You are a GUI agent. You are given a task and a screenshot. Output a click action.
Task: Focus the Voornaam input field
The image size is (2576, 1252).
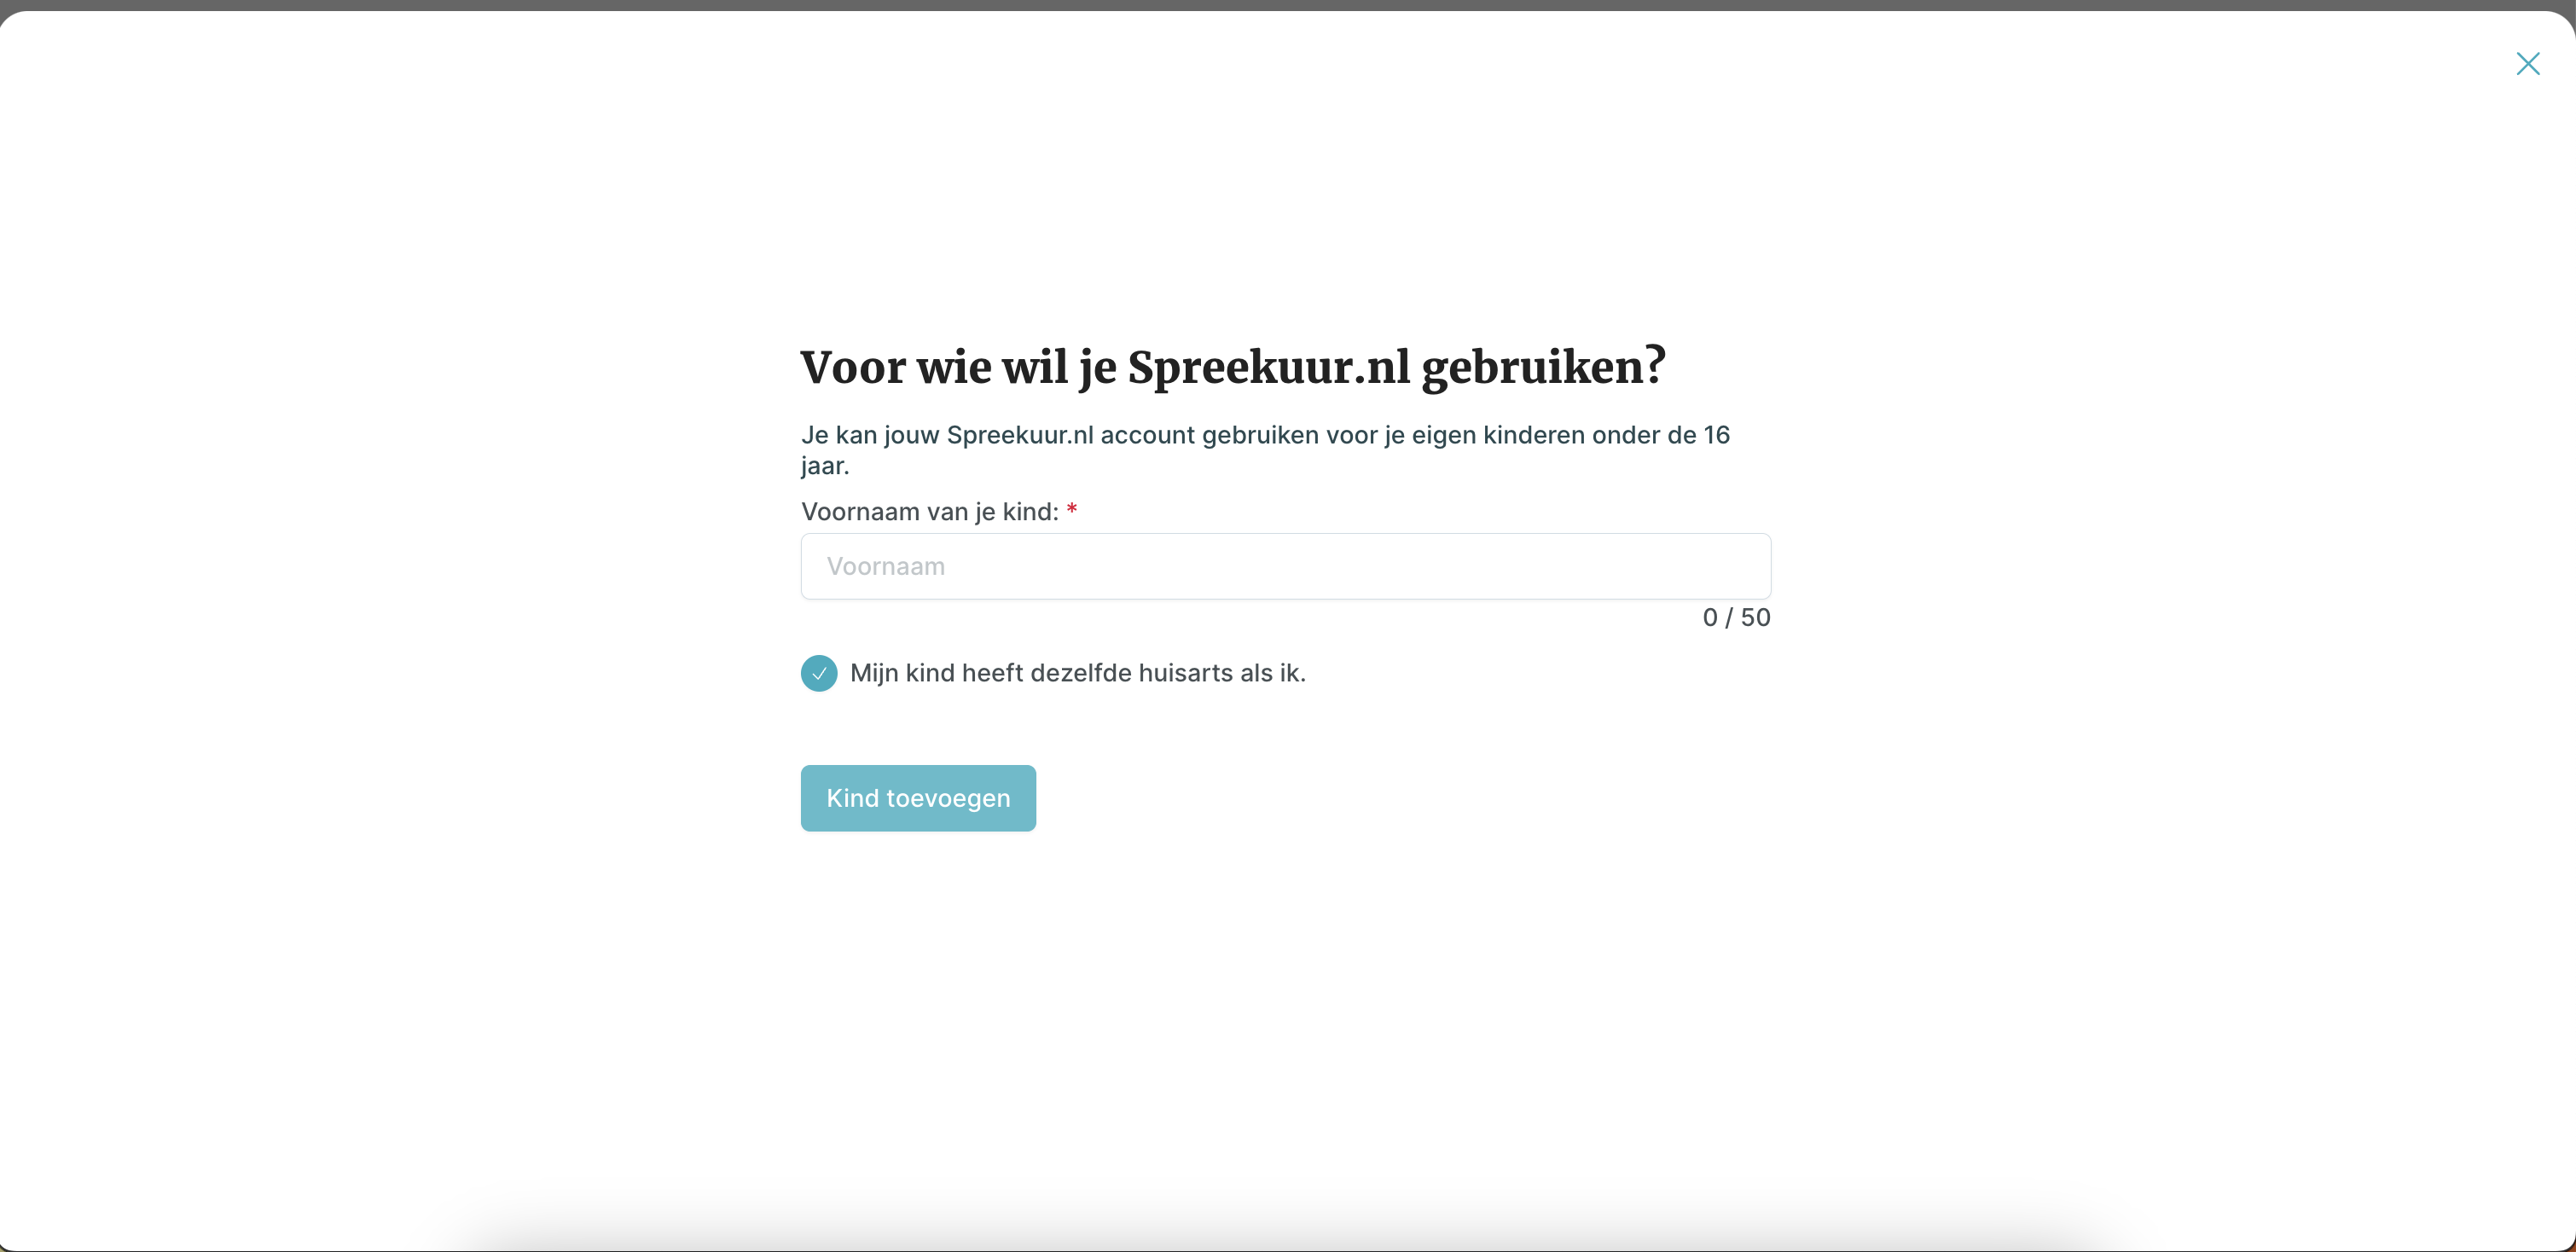coord(1286,566)
